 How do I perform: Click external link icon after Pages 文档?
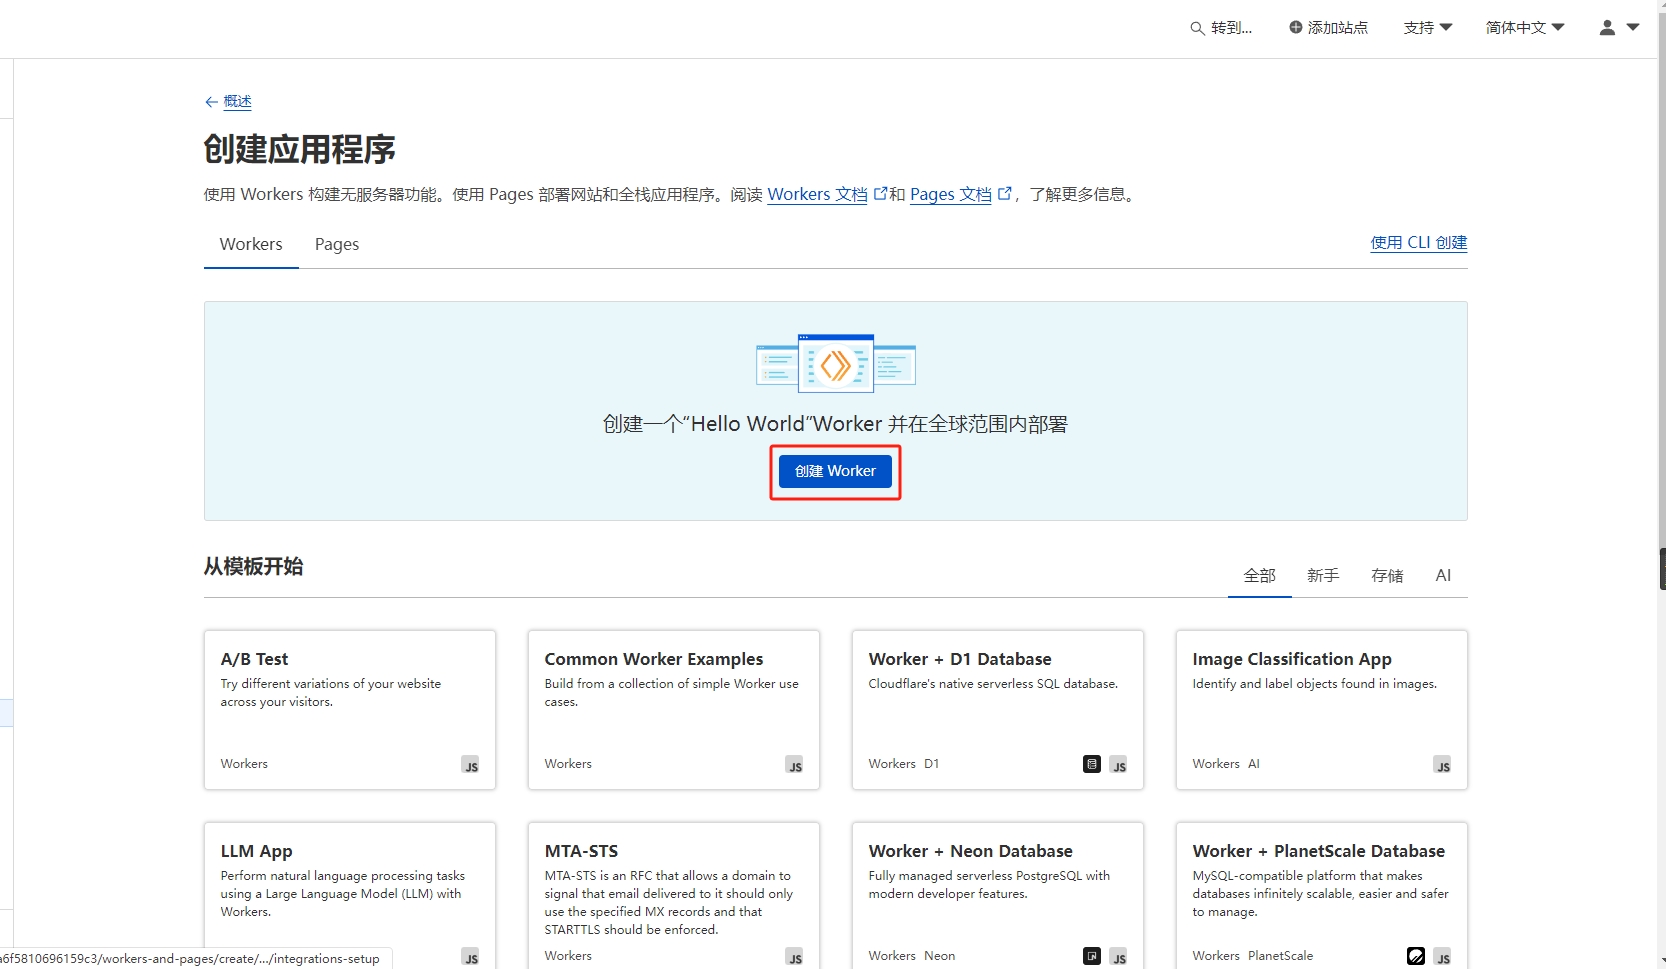(x=1004, y=194)
